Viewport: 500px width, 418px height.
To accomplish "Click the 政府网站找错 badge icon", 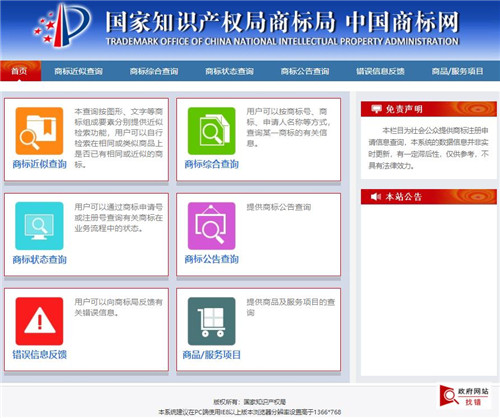I will pyautogui.click(x=464, y=396).
